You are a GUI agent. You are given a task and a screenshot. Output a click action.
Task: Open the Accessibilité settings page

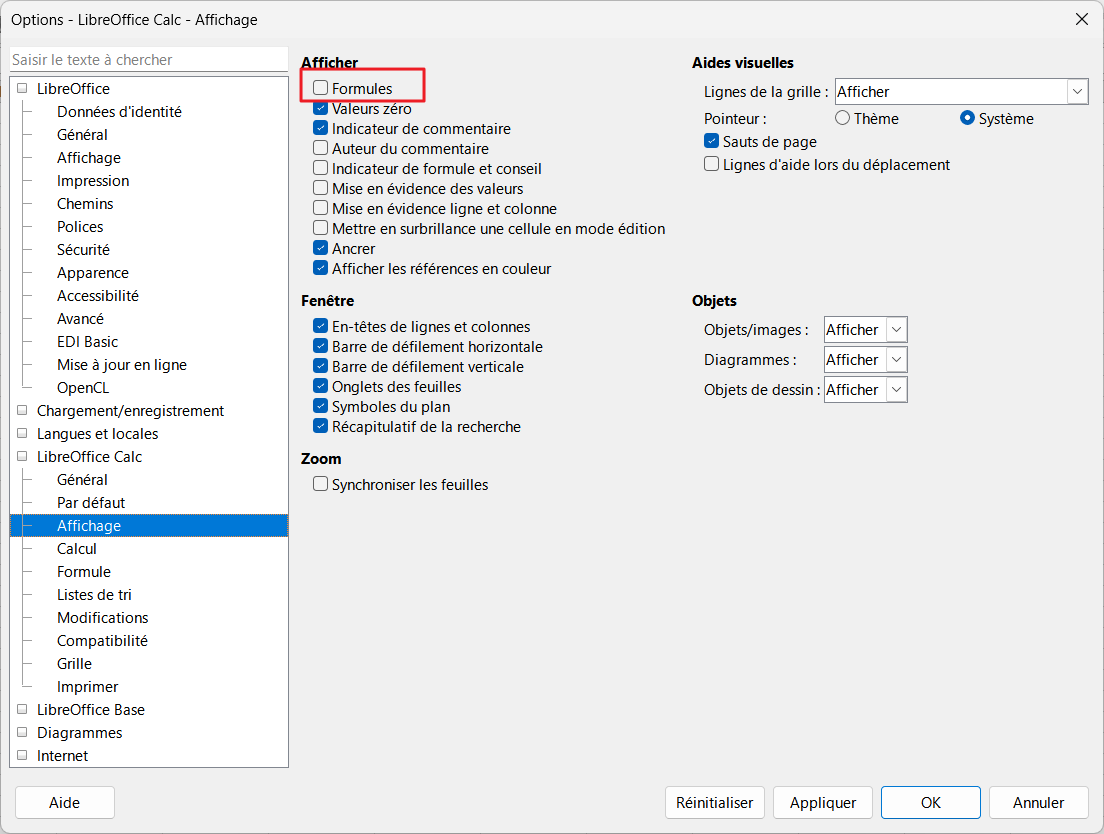[98, 296]
